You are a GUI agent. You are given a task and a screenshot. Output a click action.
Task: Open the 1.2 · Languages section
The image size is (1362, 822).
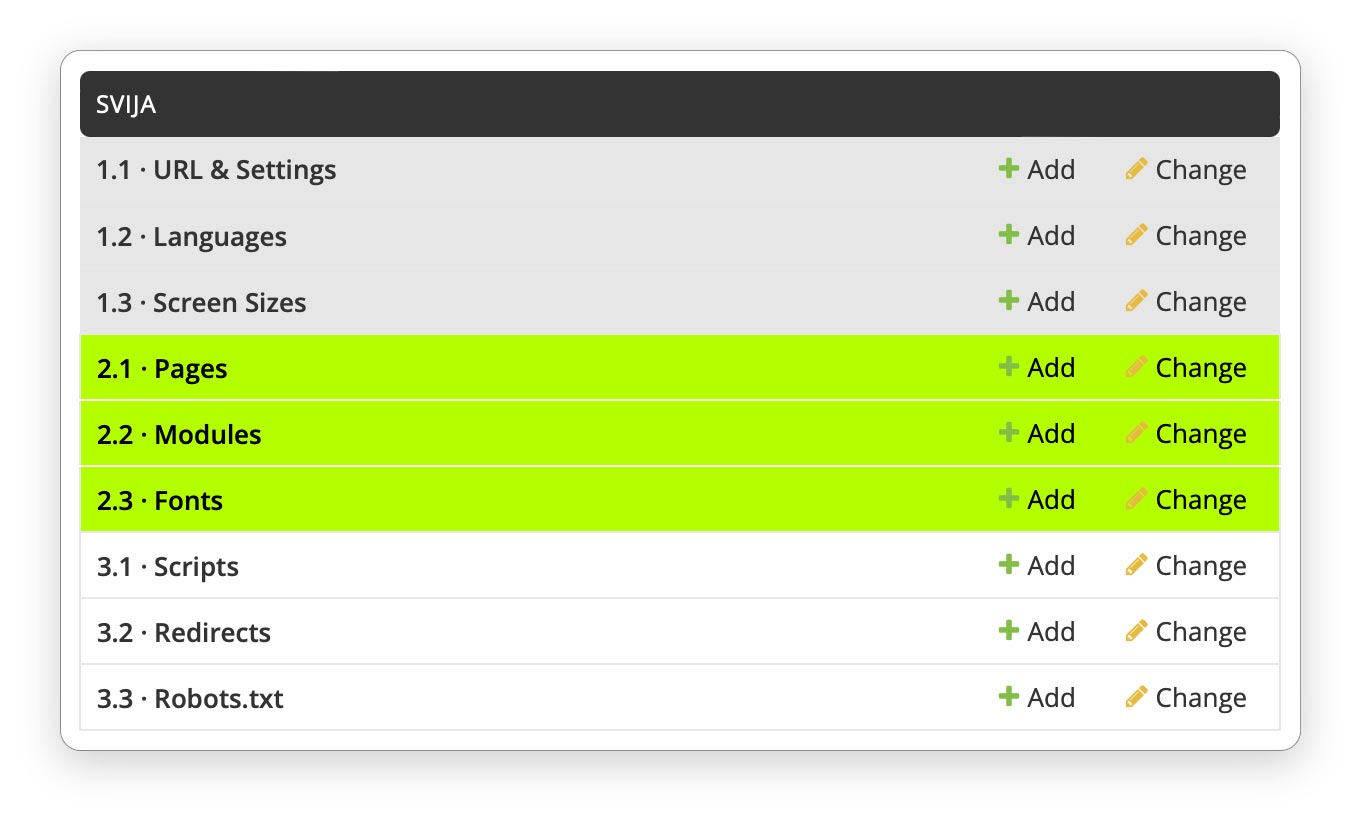click(x=191, y=237)
